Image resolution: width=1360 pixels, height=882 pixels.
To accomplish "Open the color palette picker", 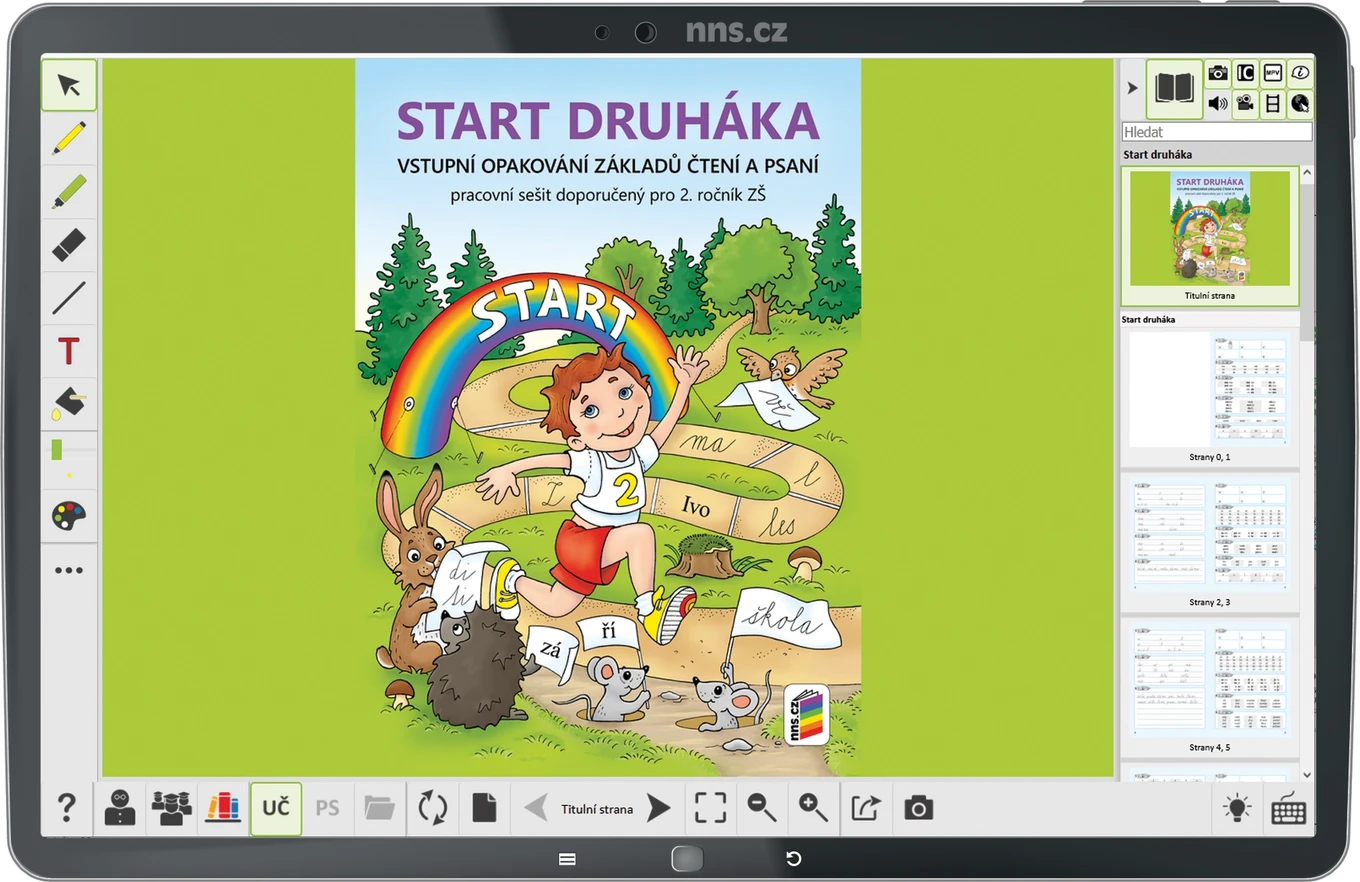I will [69, 516].
